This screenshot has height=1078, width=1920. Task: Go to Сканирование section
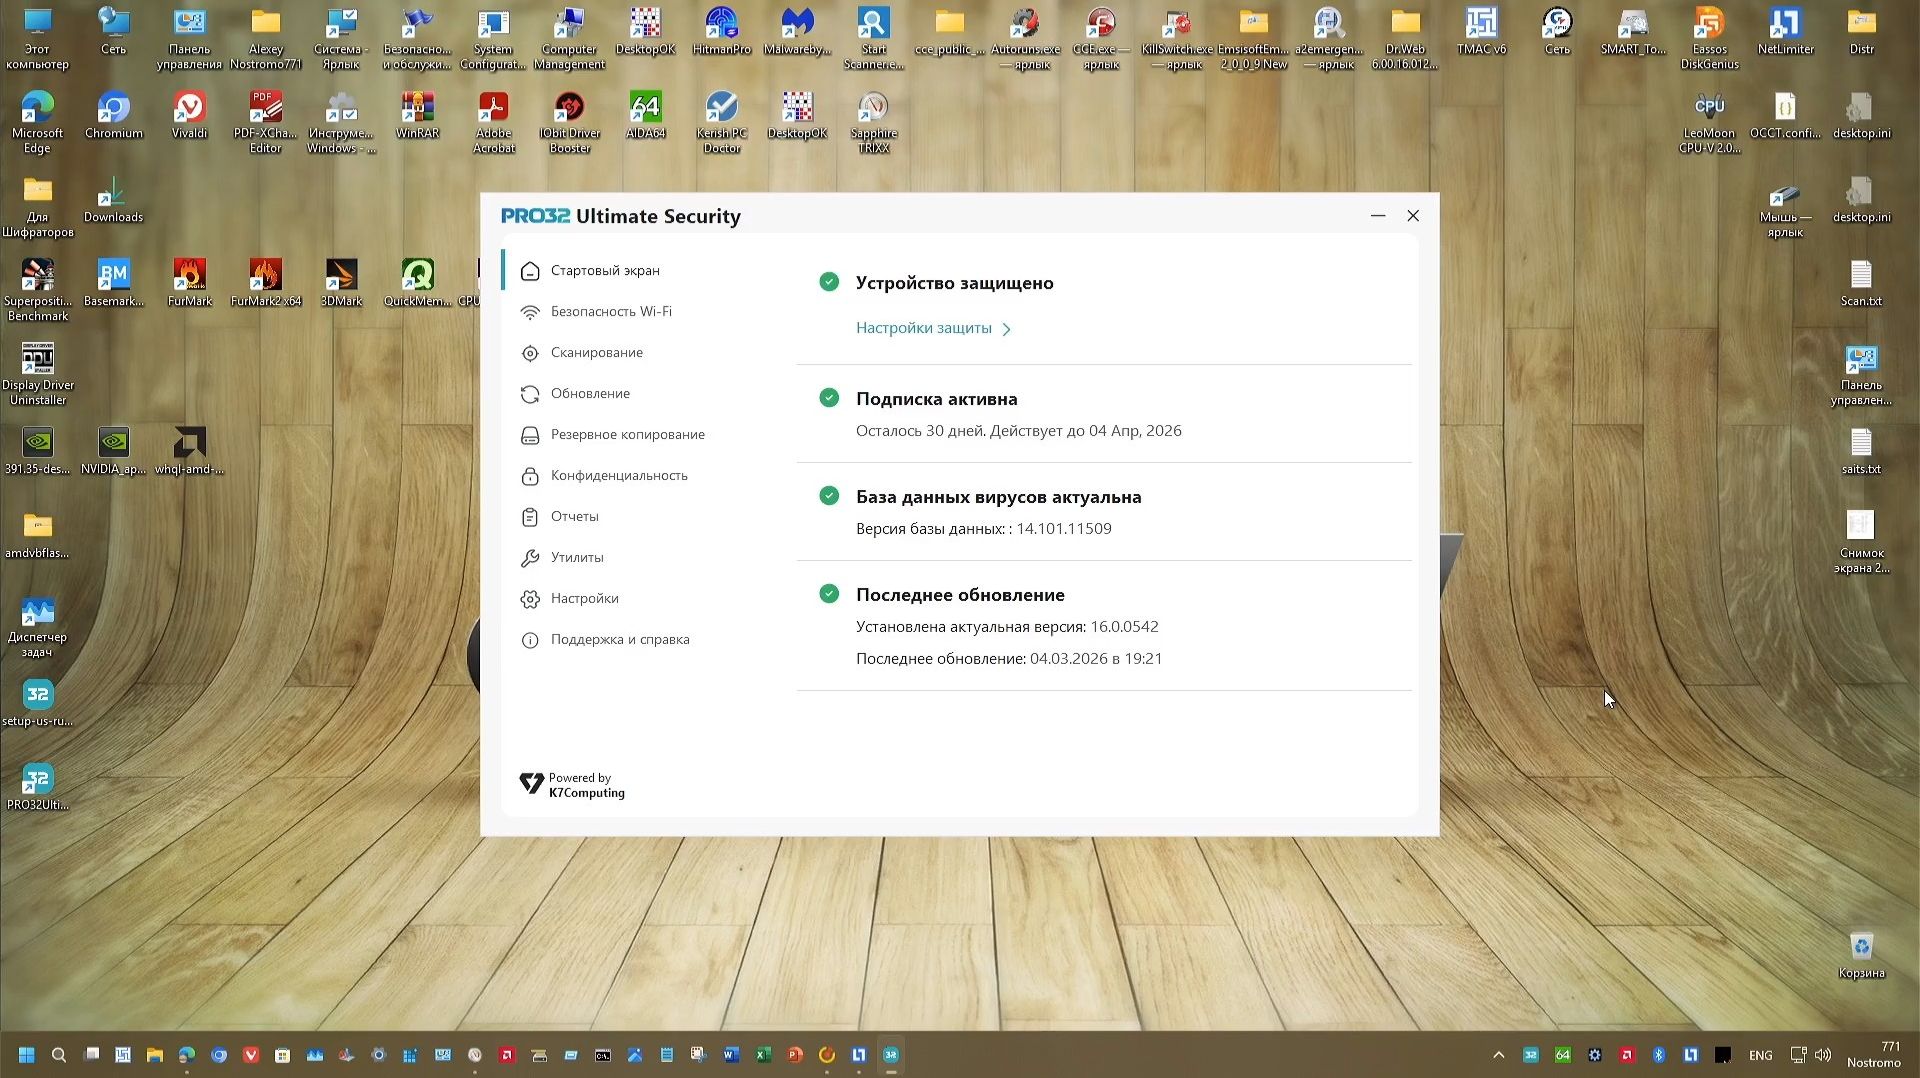pos(596,353)
